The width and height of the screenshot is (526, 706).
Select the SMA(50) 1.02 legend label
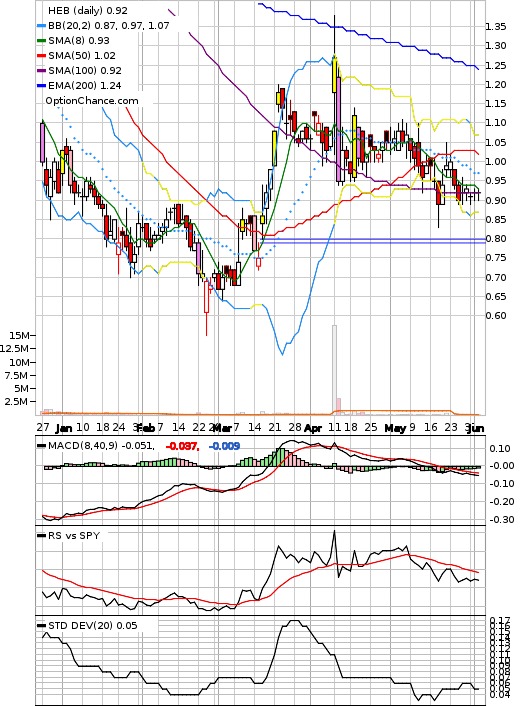click(82, 55)
